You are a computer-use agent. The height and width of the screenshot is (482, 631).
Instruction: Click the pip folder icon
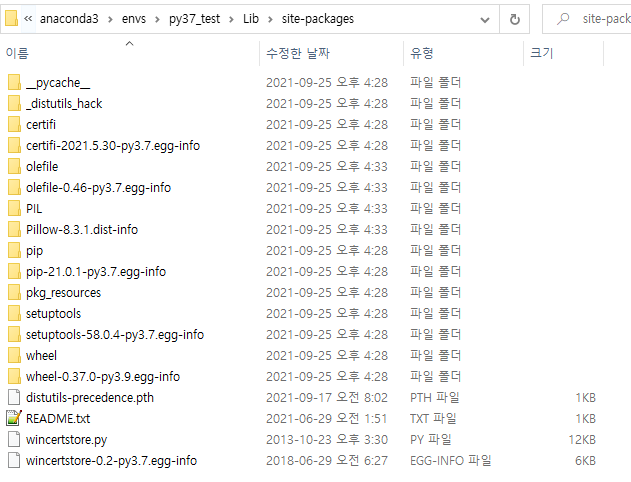[x=14, y=250]
